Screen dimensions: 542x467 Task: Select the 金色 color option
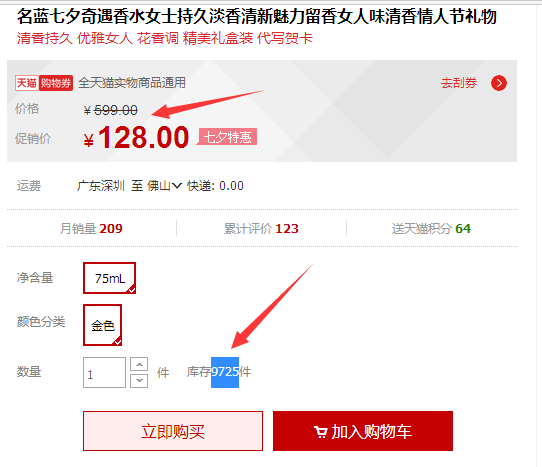pyautogui.click(x=102, y=325)
